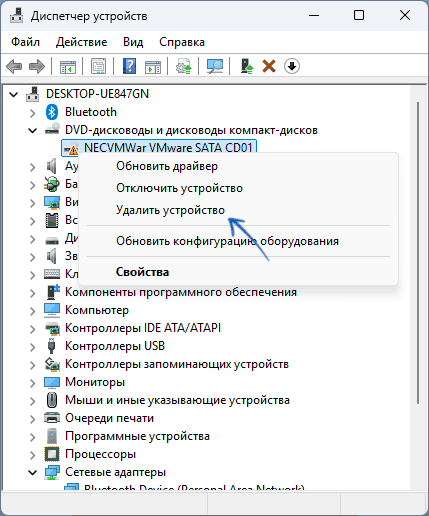Open the Справка menu

tap(182, 42)
